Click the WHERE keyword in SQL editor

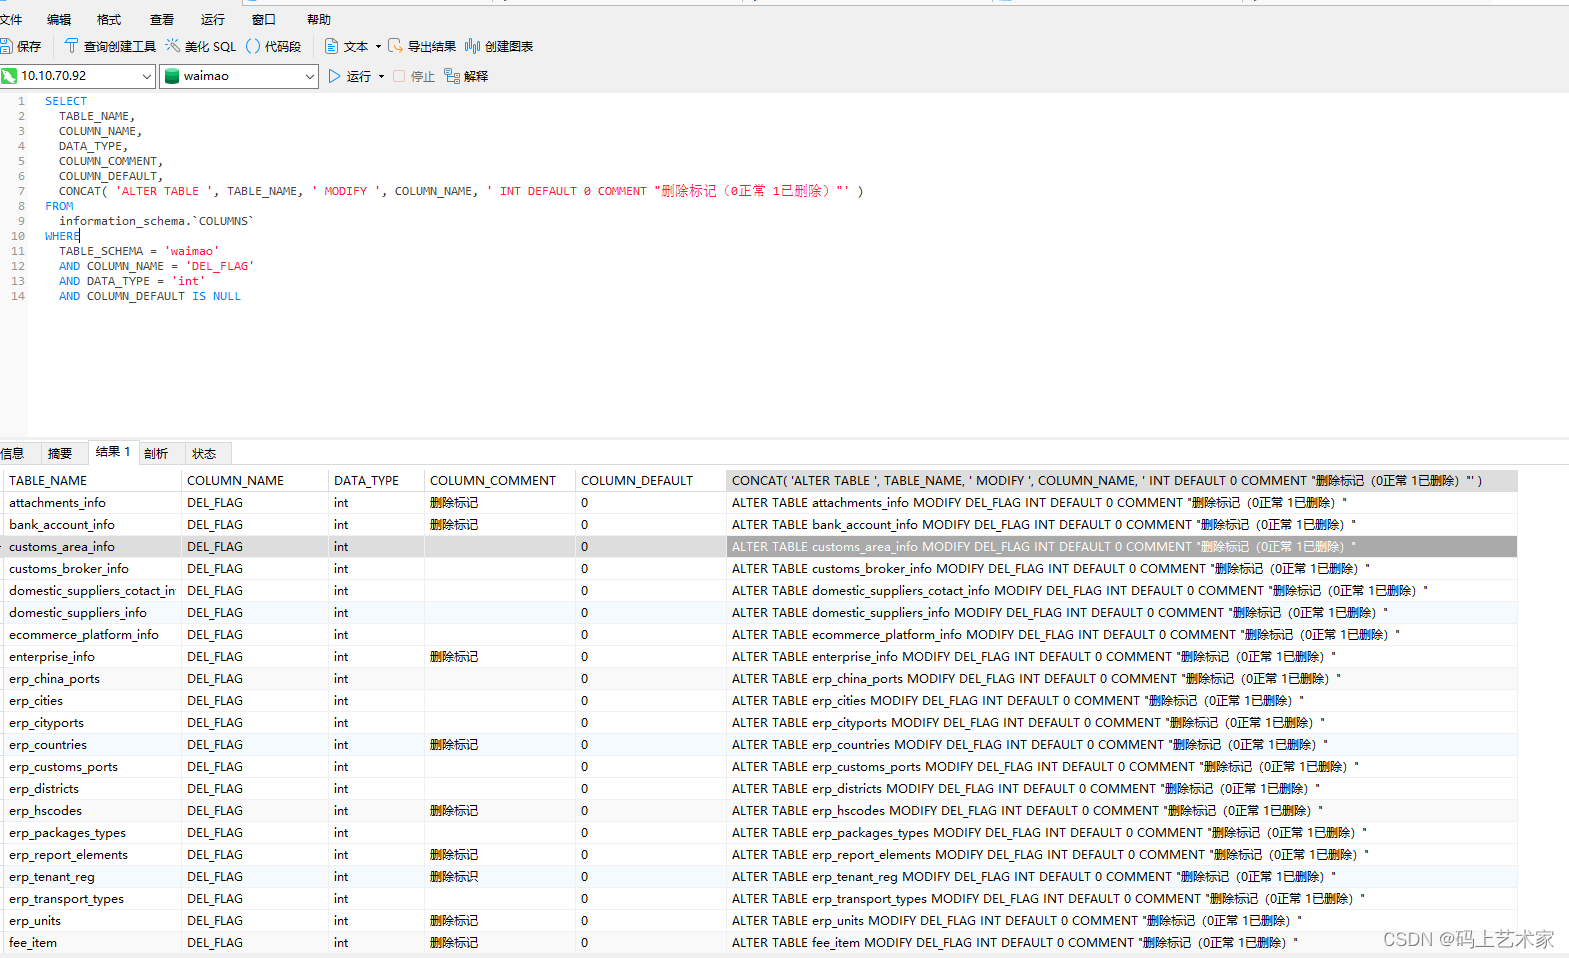point(62,236)
